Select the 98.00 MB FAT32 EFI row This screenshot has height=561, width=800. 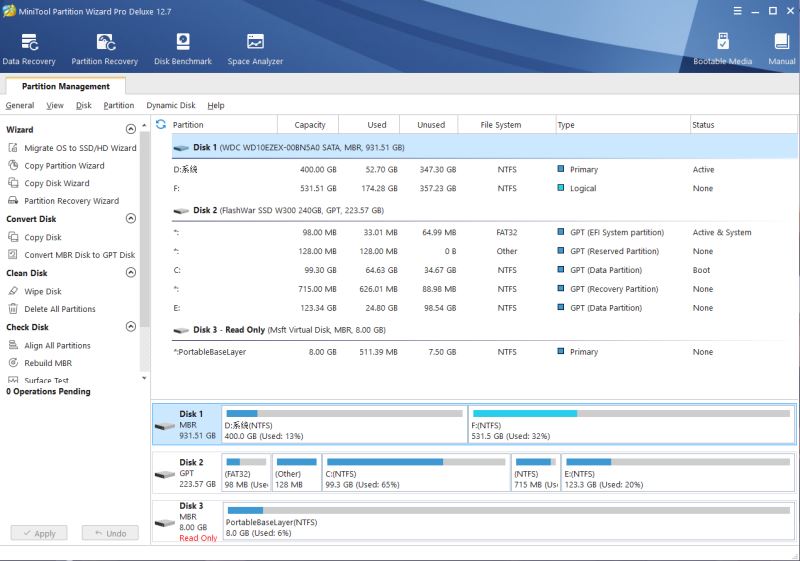coord(484,233)
